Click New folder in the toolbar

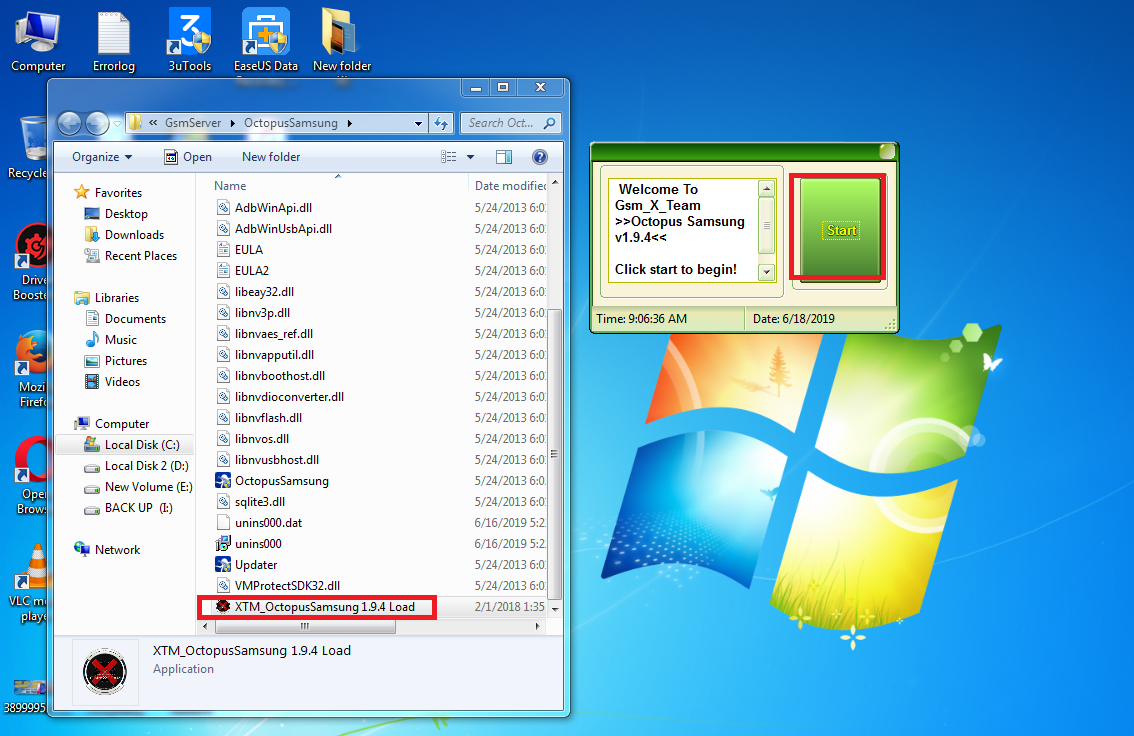(271, 157)
